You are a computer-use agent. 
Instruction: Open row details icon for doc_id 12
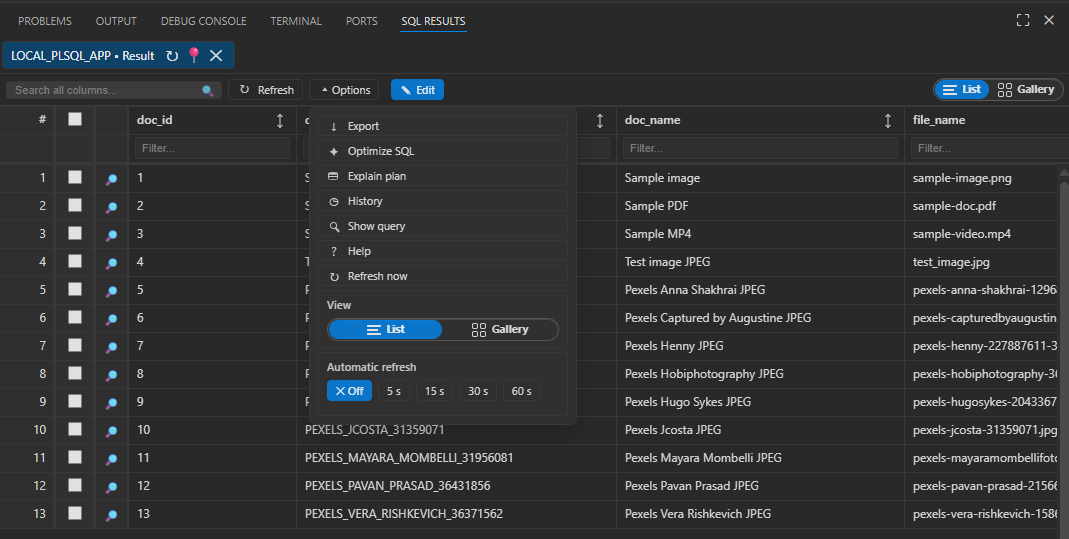pyautogui.click(x=111, y=487)
